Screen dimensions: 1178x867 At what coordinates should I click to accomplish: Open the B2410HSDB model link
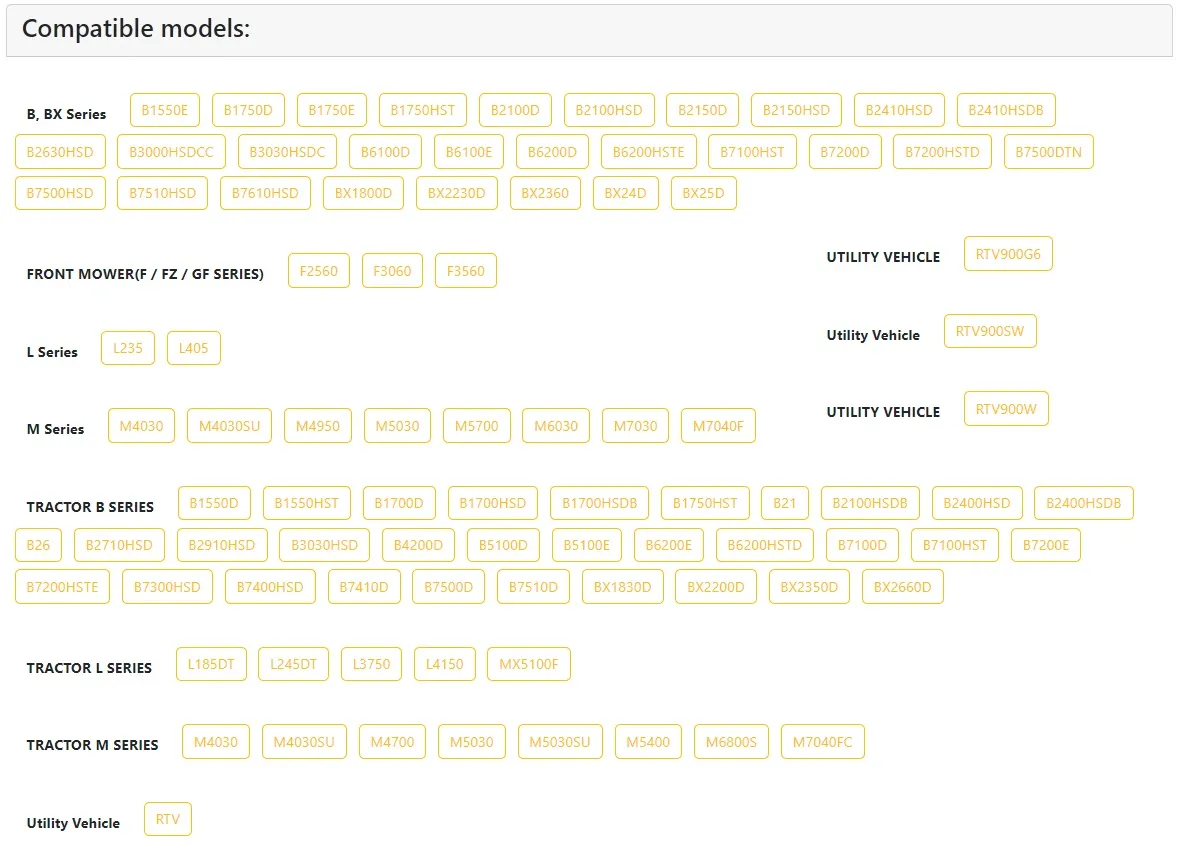point(1005,110)
